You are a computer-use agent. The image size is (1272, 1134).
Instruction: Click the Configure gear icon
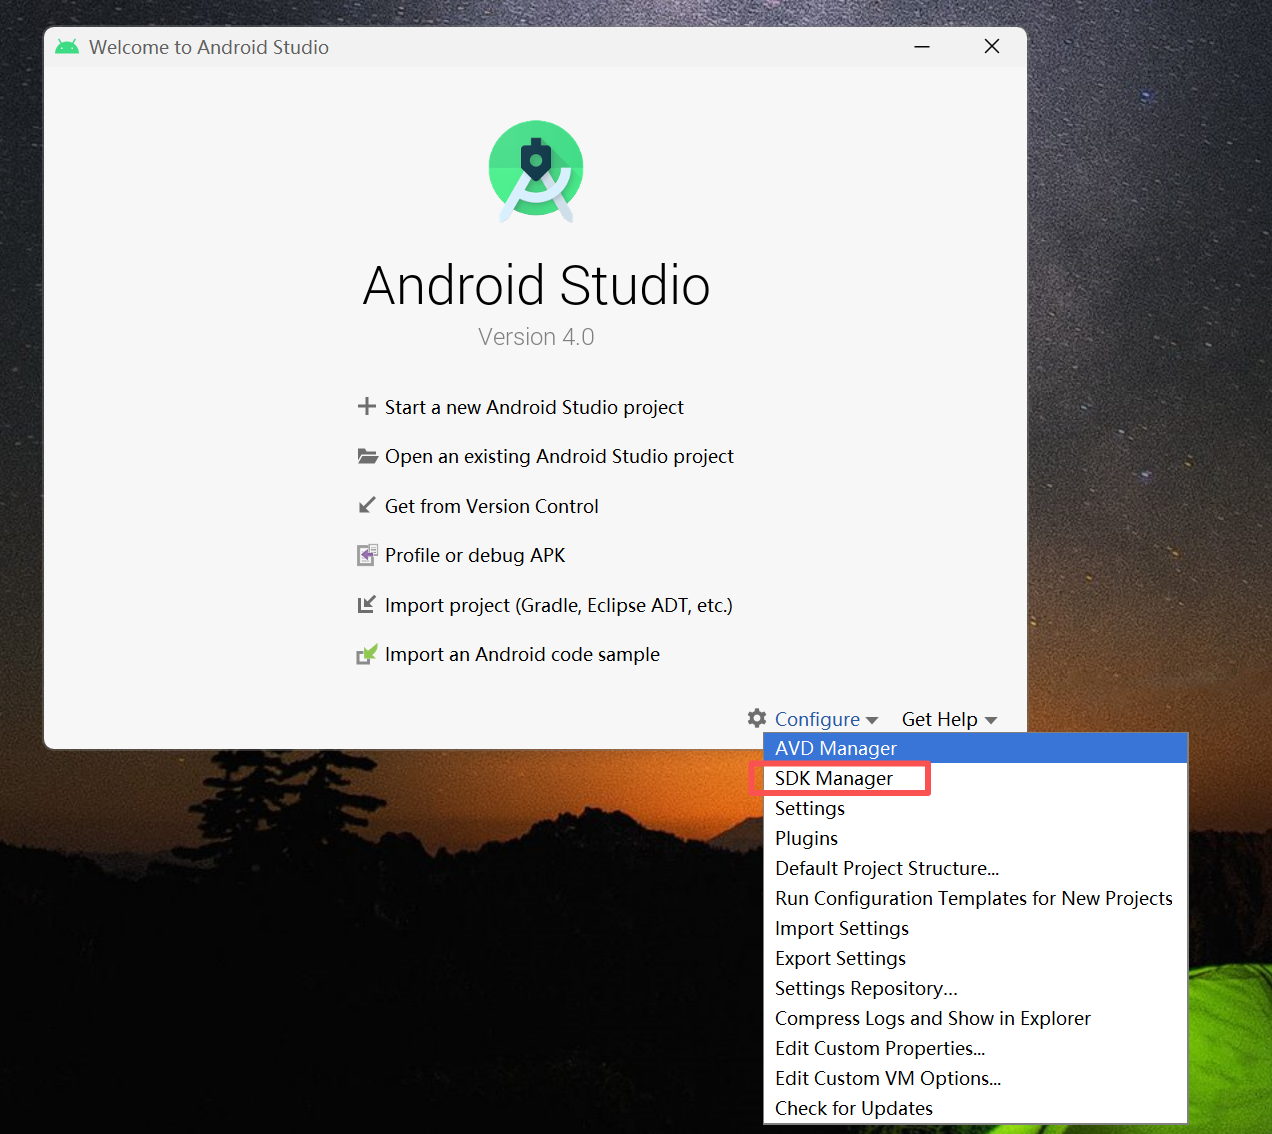(x=757, y=718)
